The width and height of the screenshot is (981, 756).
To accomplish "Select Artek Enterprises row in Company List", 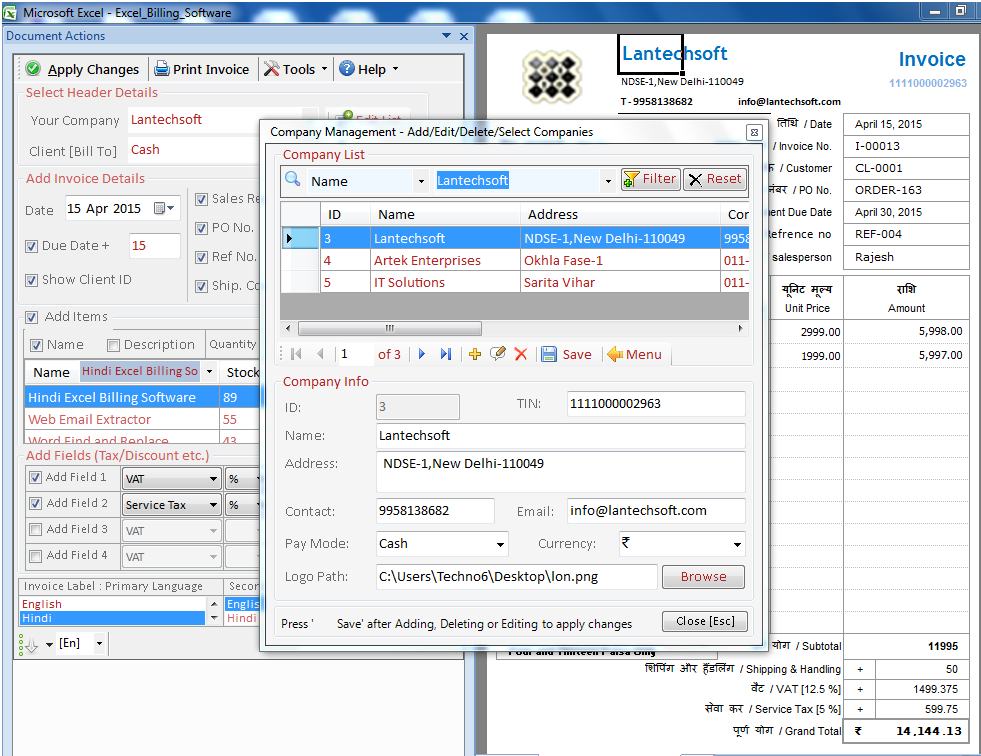I will coord(514,260).
